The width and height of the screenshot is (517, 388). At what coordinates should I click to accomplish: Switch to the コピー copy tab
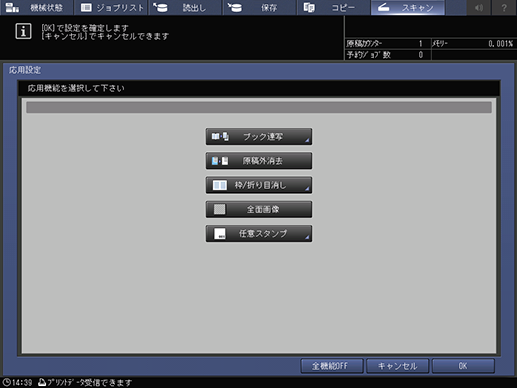pyautogui.click(x=334, y=7)
